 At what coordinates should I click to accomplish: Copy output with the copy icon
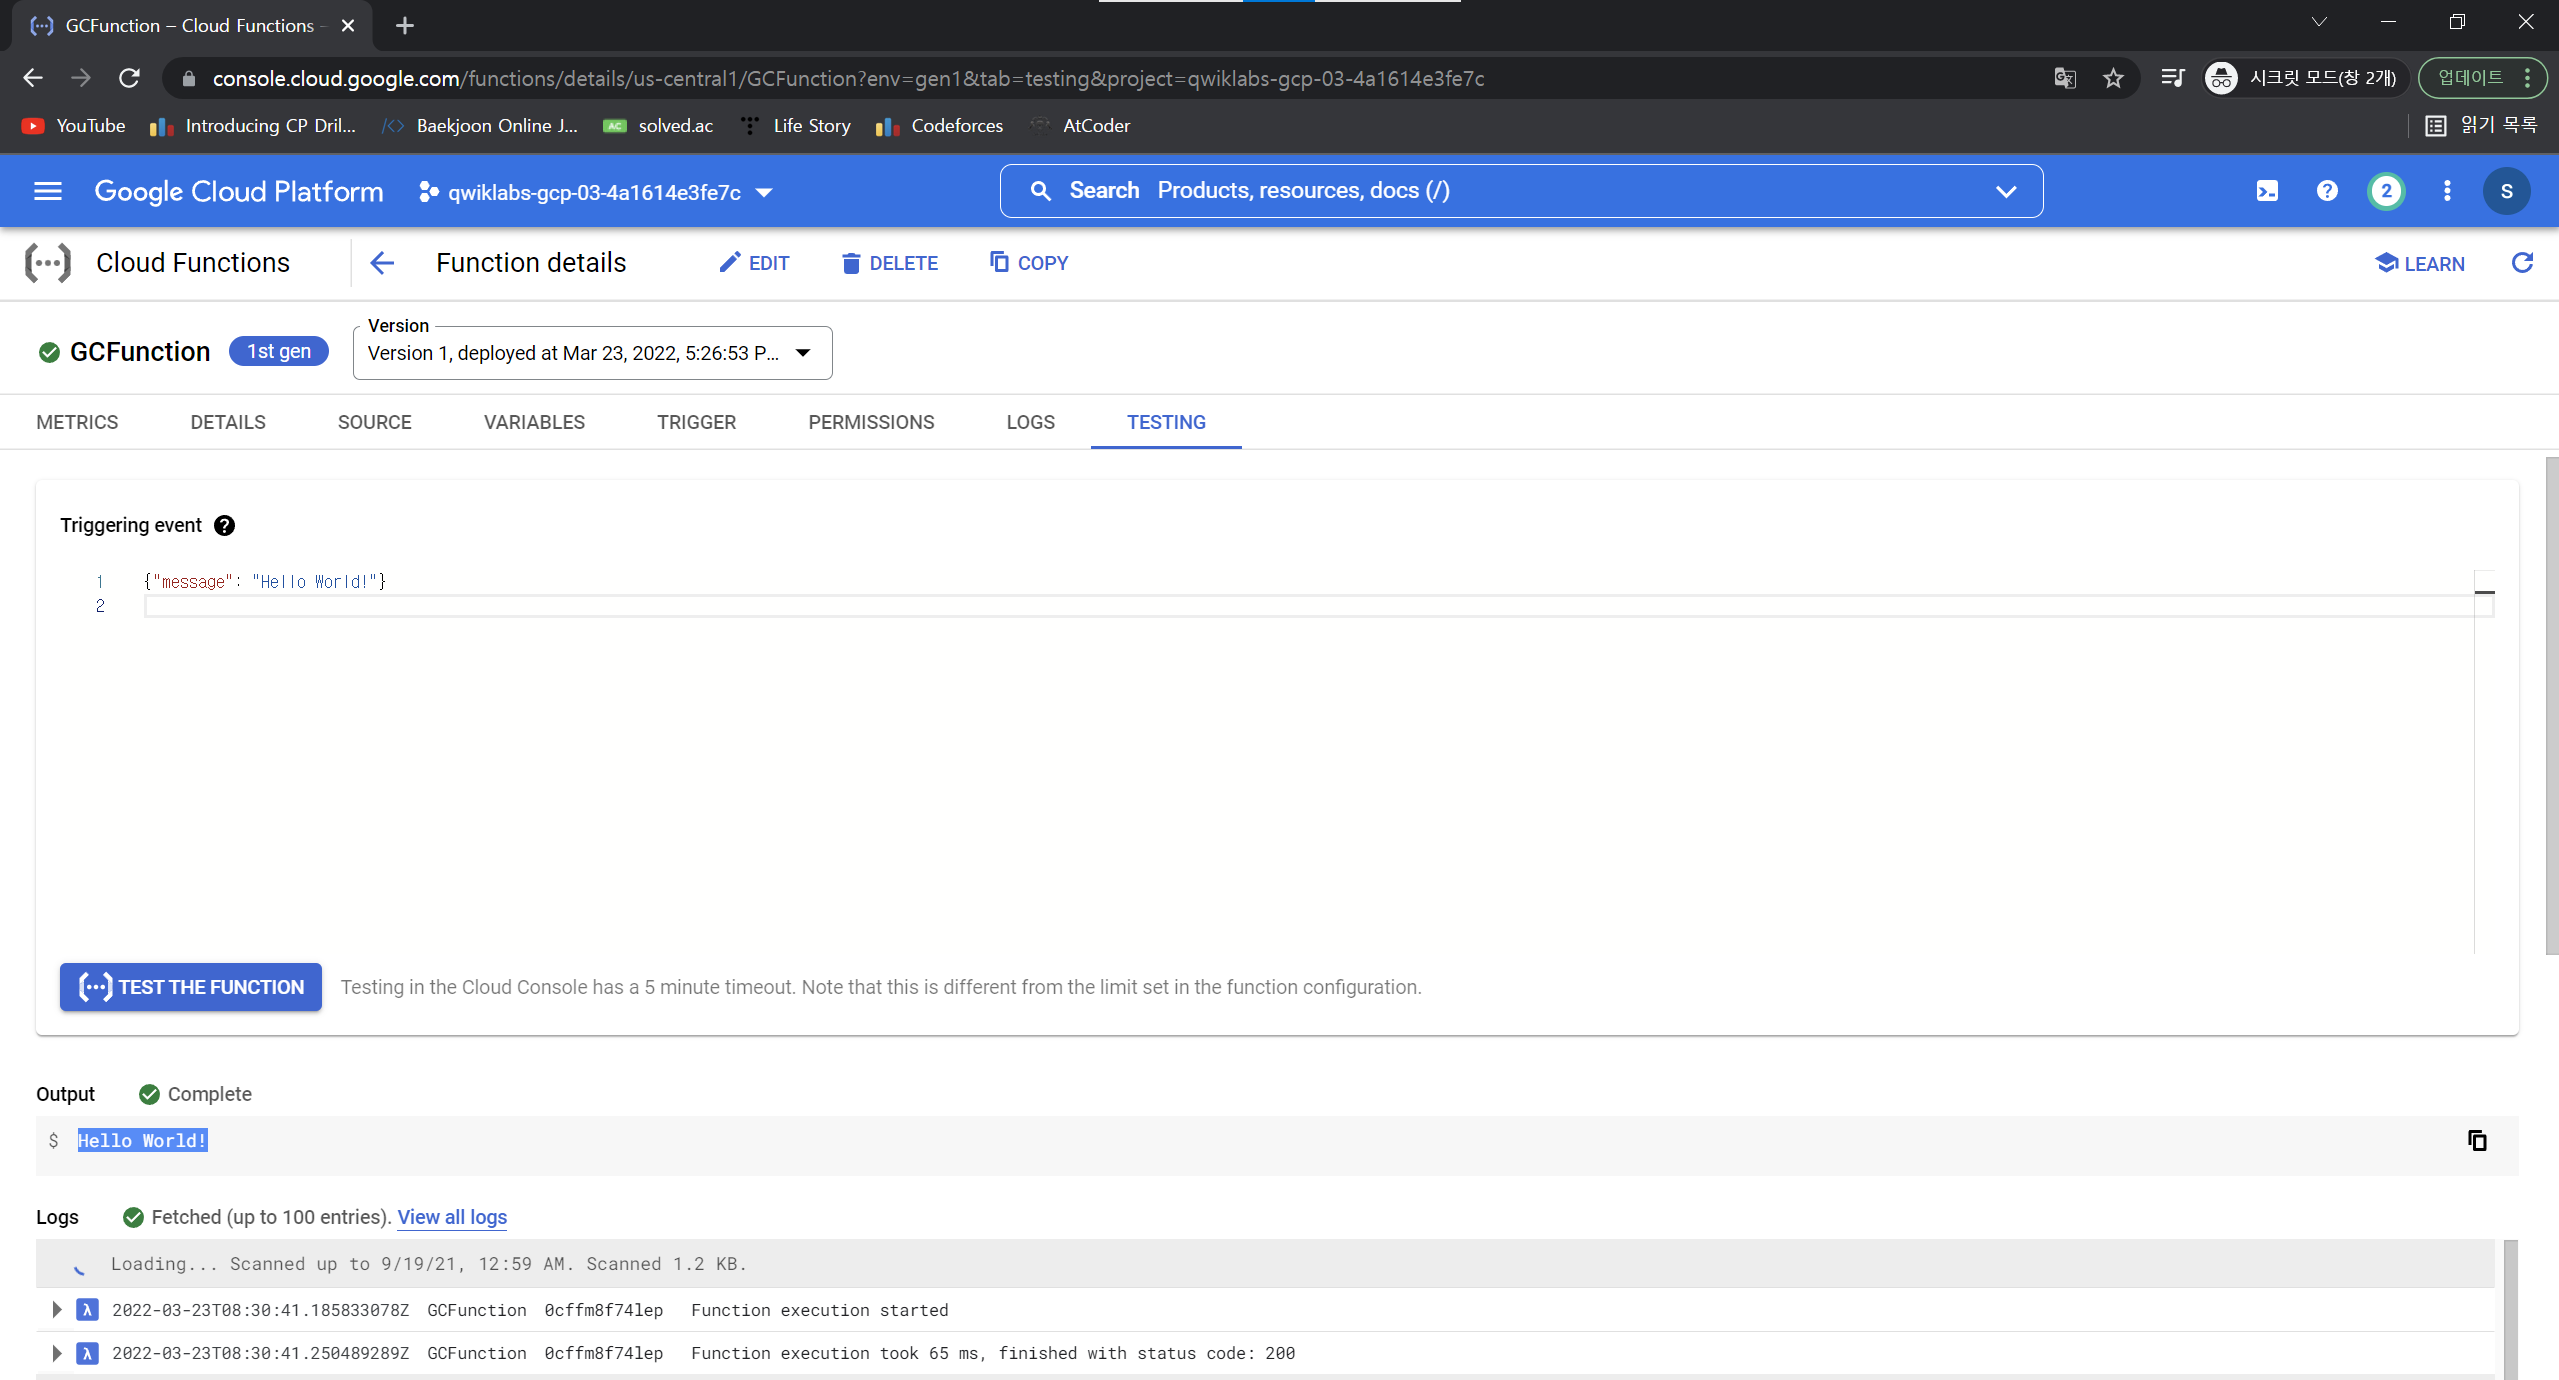coord(2477,1141)
